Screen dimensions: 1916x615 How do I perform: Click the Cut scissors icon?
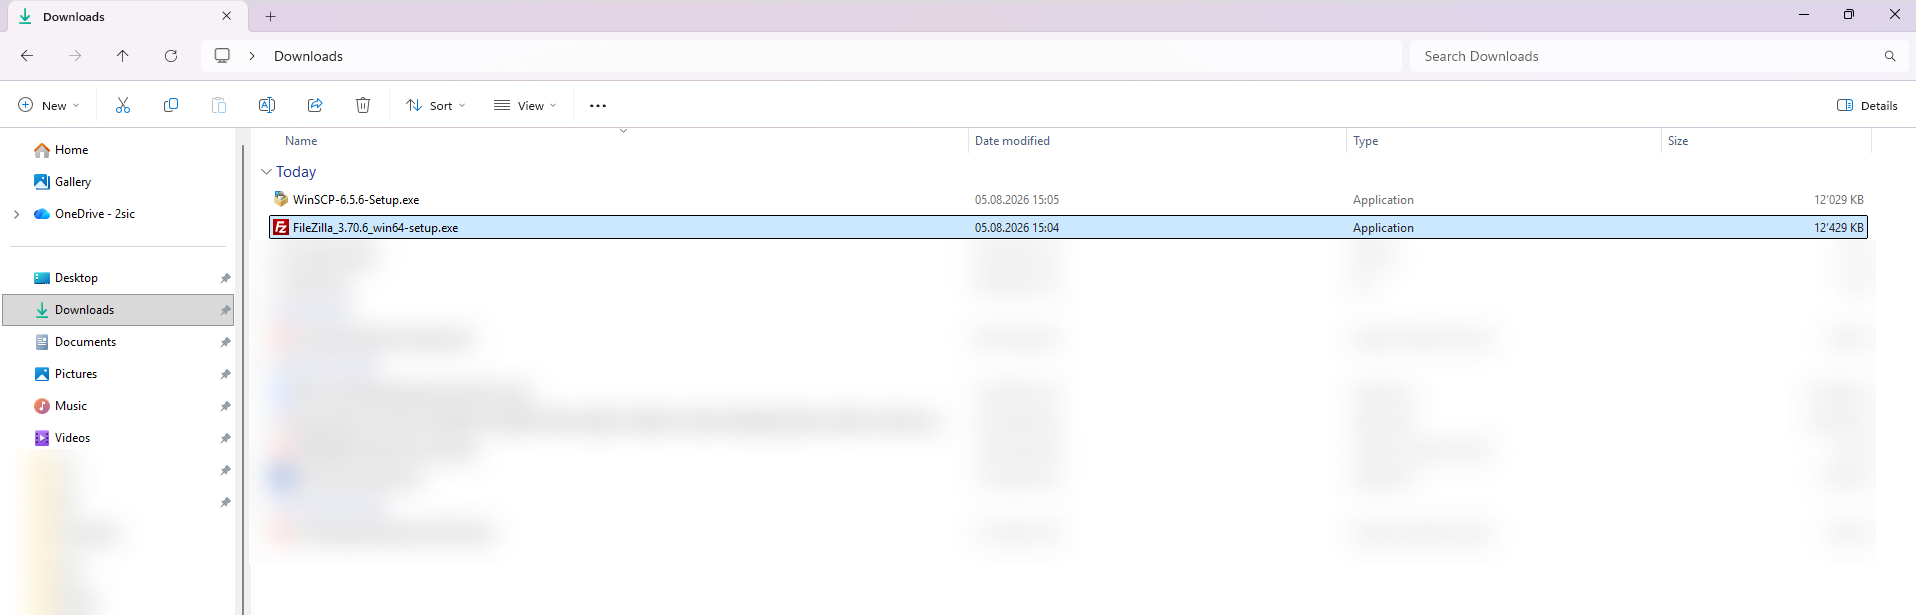point(123,105)
